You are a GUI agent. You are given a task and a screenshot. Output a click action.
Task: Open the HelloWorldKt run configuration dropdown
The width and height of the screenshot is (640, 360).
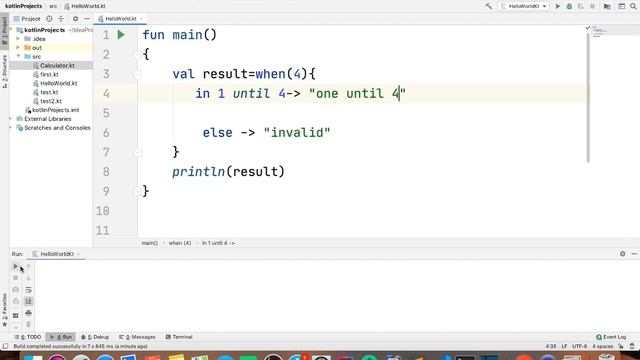524,6
